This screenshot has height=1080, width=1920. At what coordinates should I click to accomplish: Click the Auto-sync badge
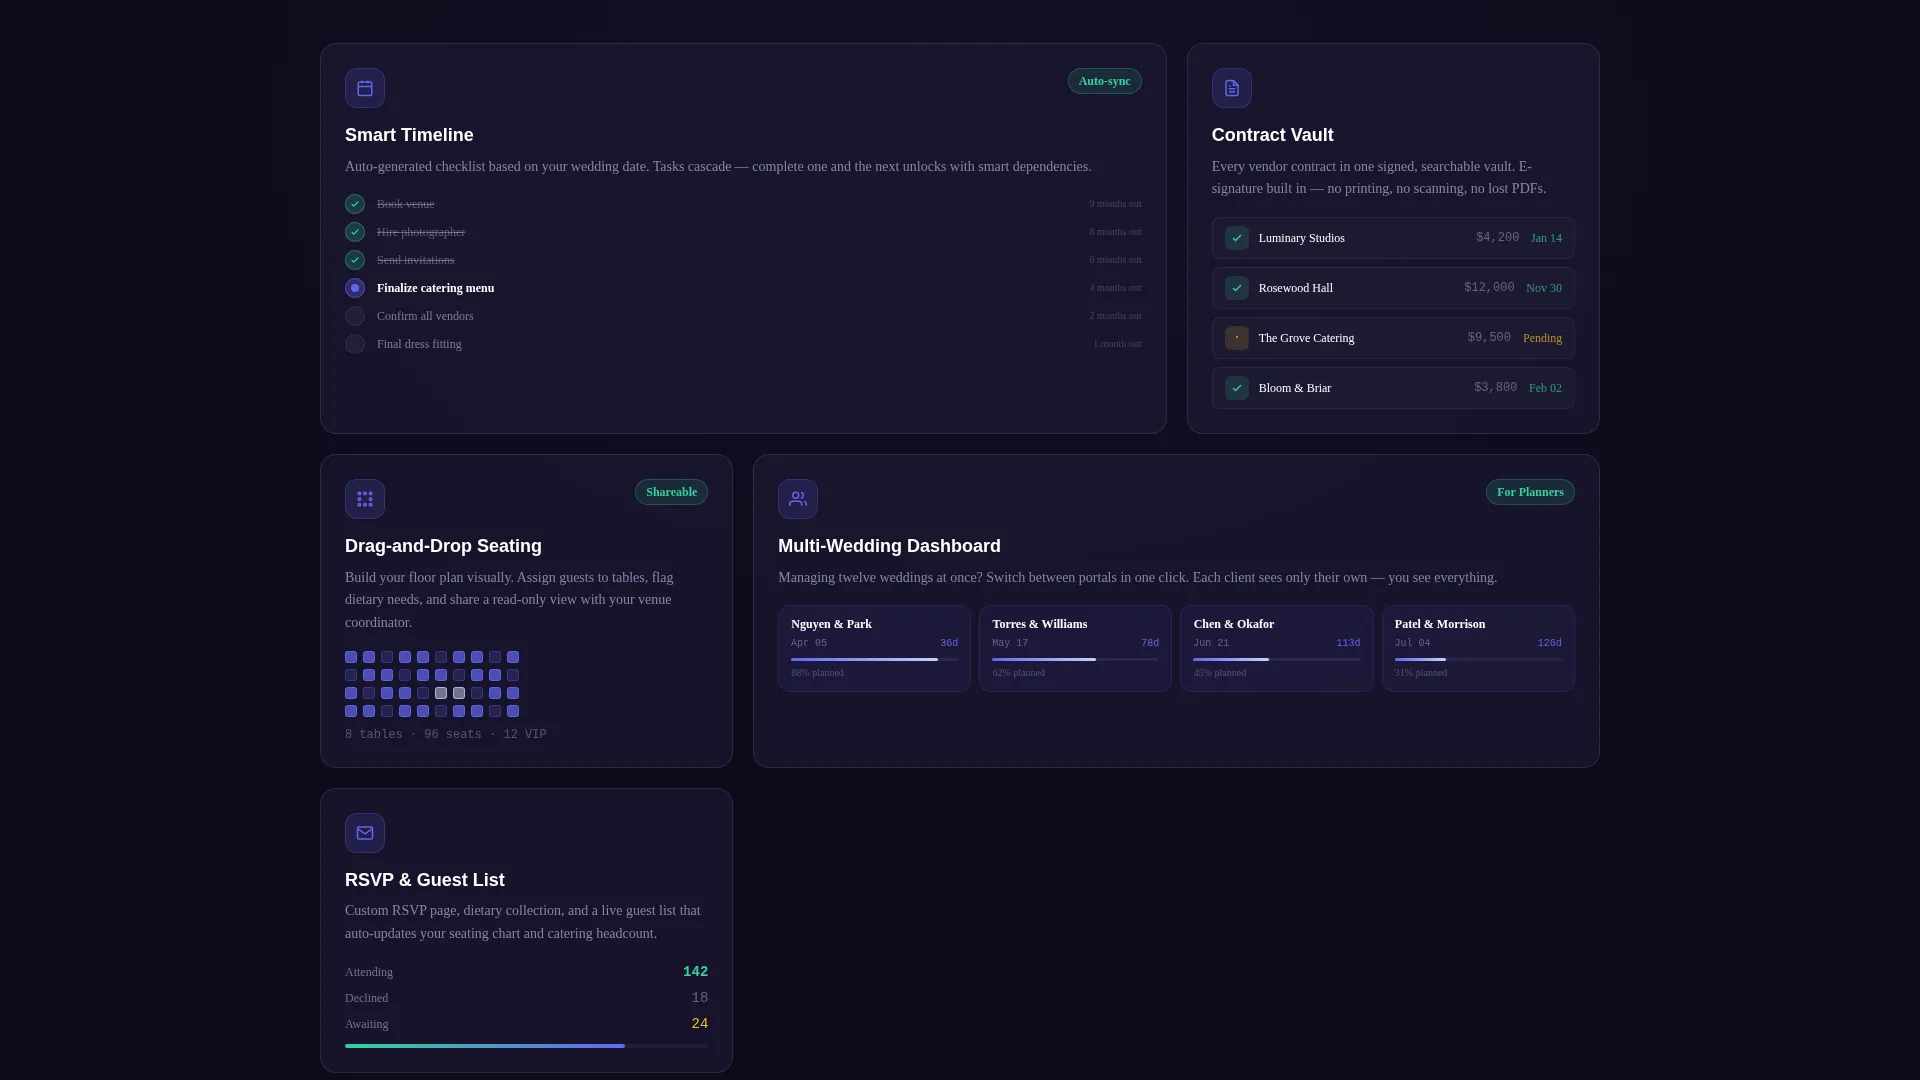tap(1104, 81)
